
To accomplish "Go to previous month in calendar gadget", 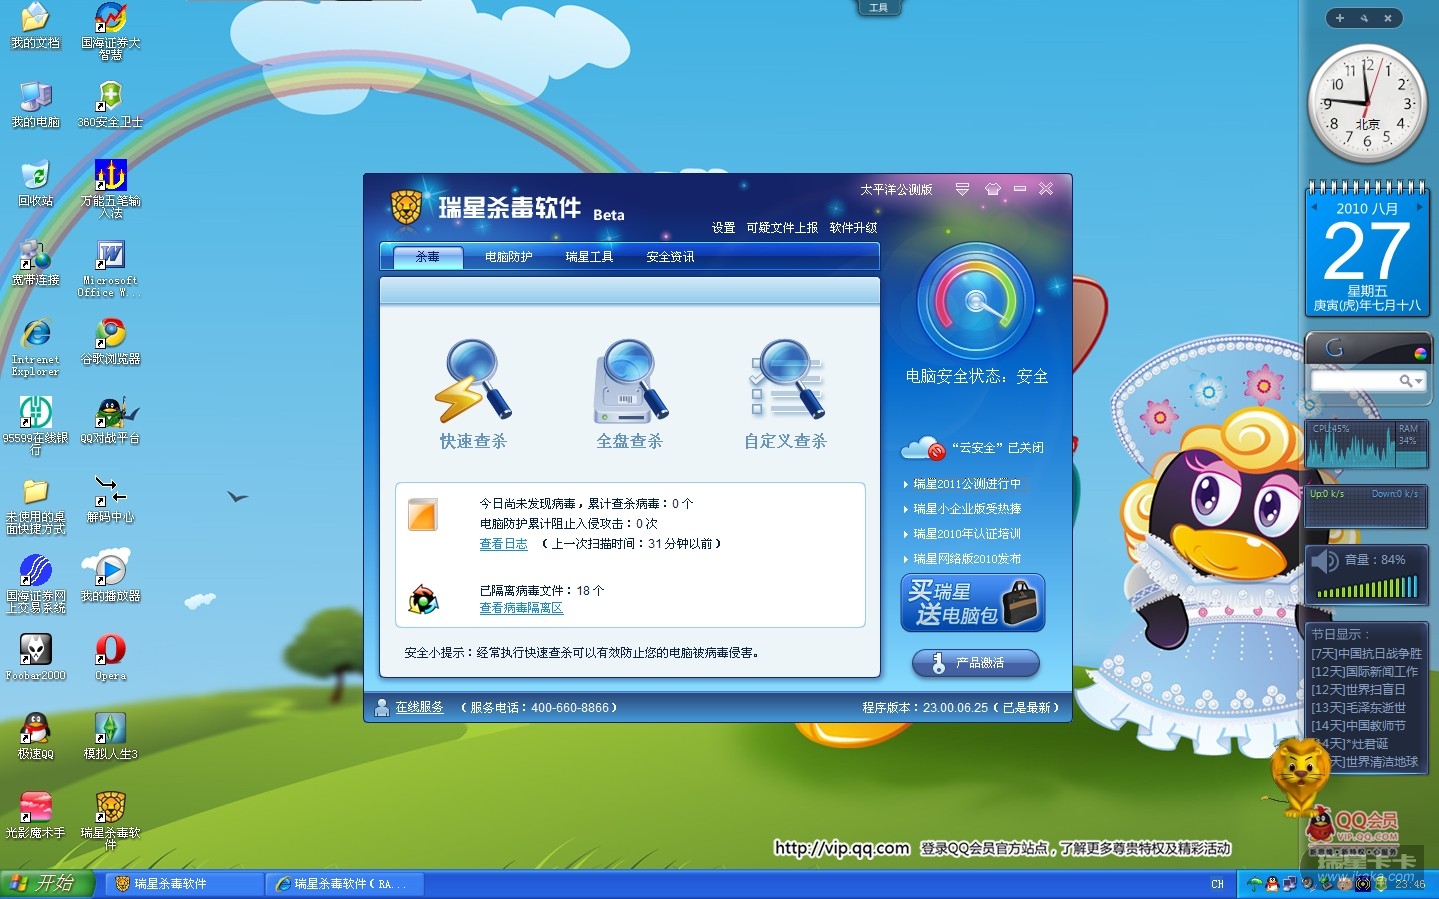I will tap(1314, 208).
